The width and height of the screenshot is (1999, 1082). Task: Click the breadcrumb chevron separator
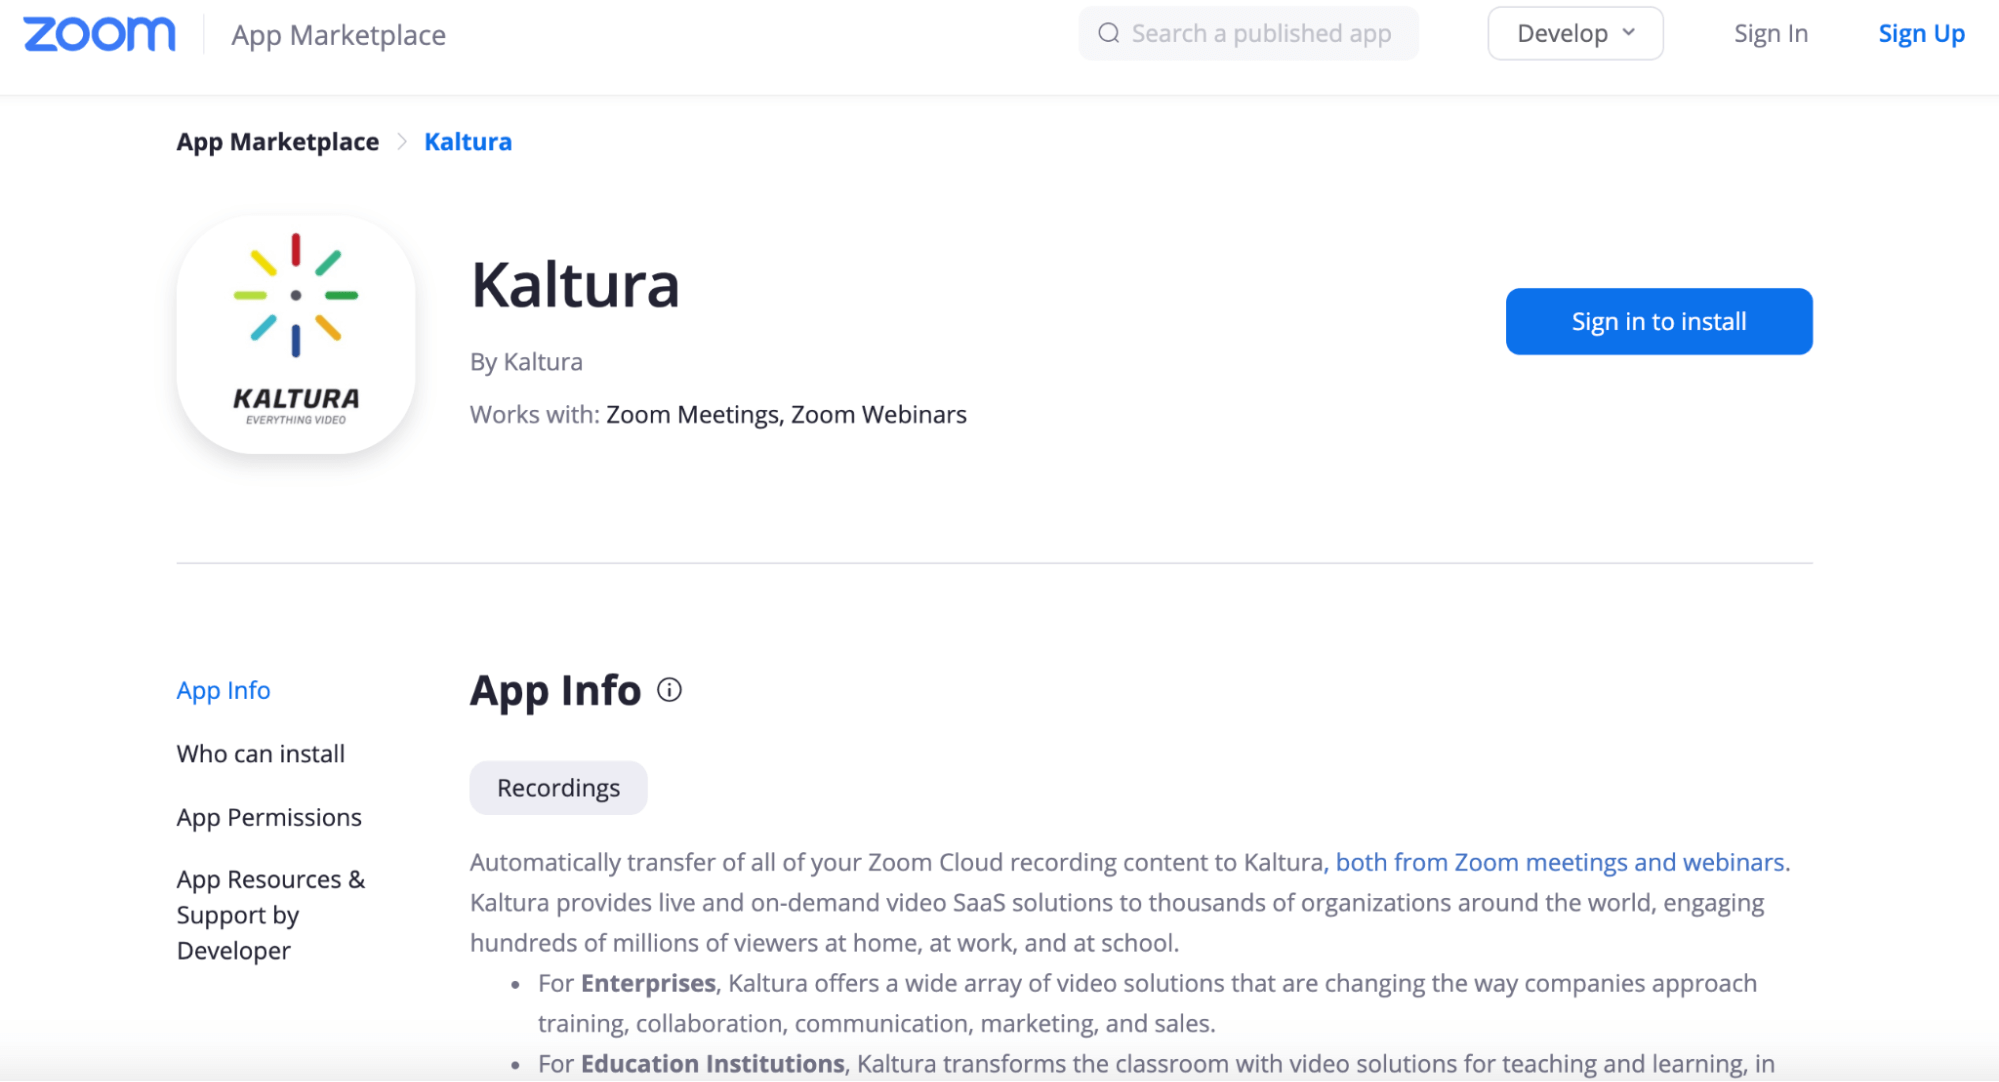[402, 142]
